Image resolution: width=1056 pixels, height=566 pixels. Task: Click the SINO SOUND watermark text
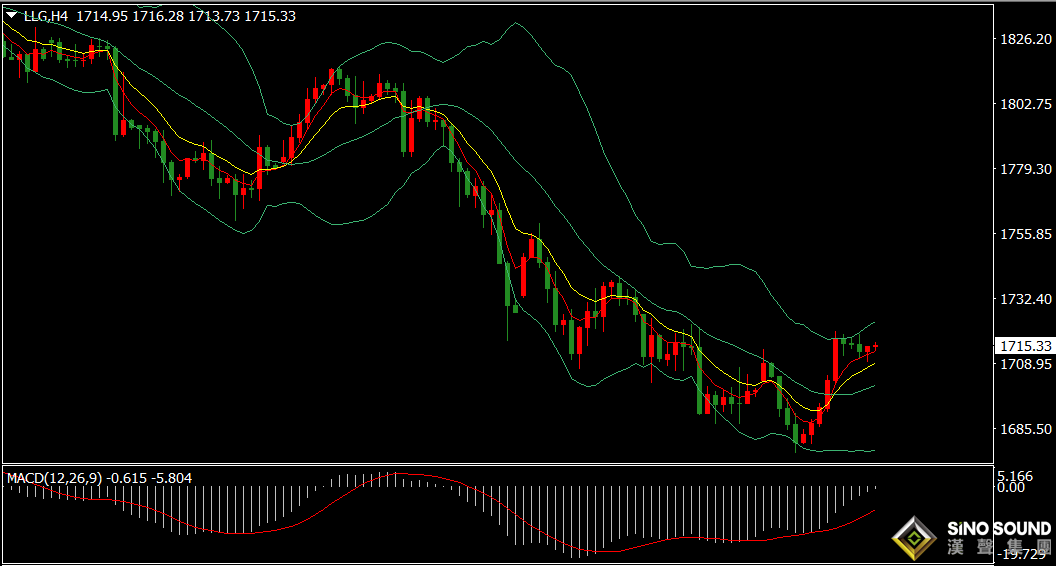tap(998, 528)
